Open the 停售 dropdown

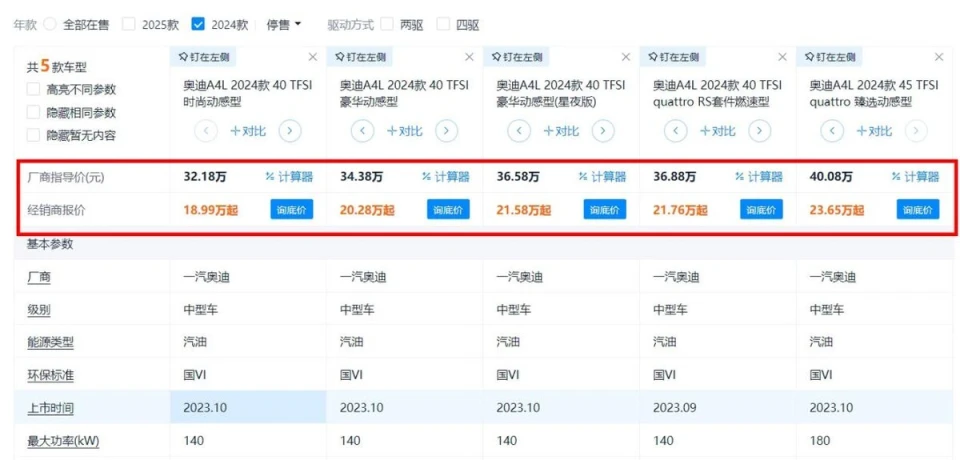click(284, 25)
